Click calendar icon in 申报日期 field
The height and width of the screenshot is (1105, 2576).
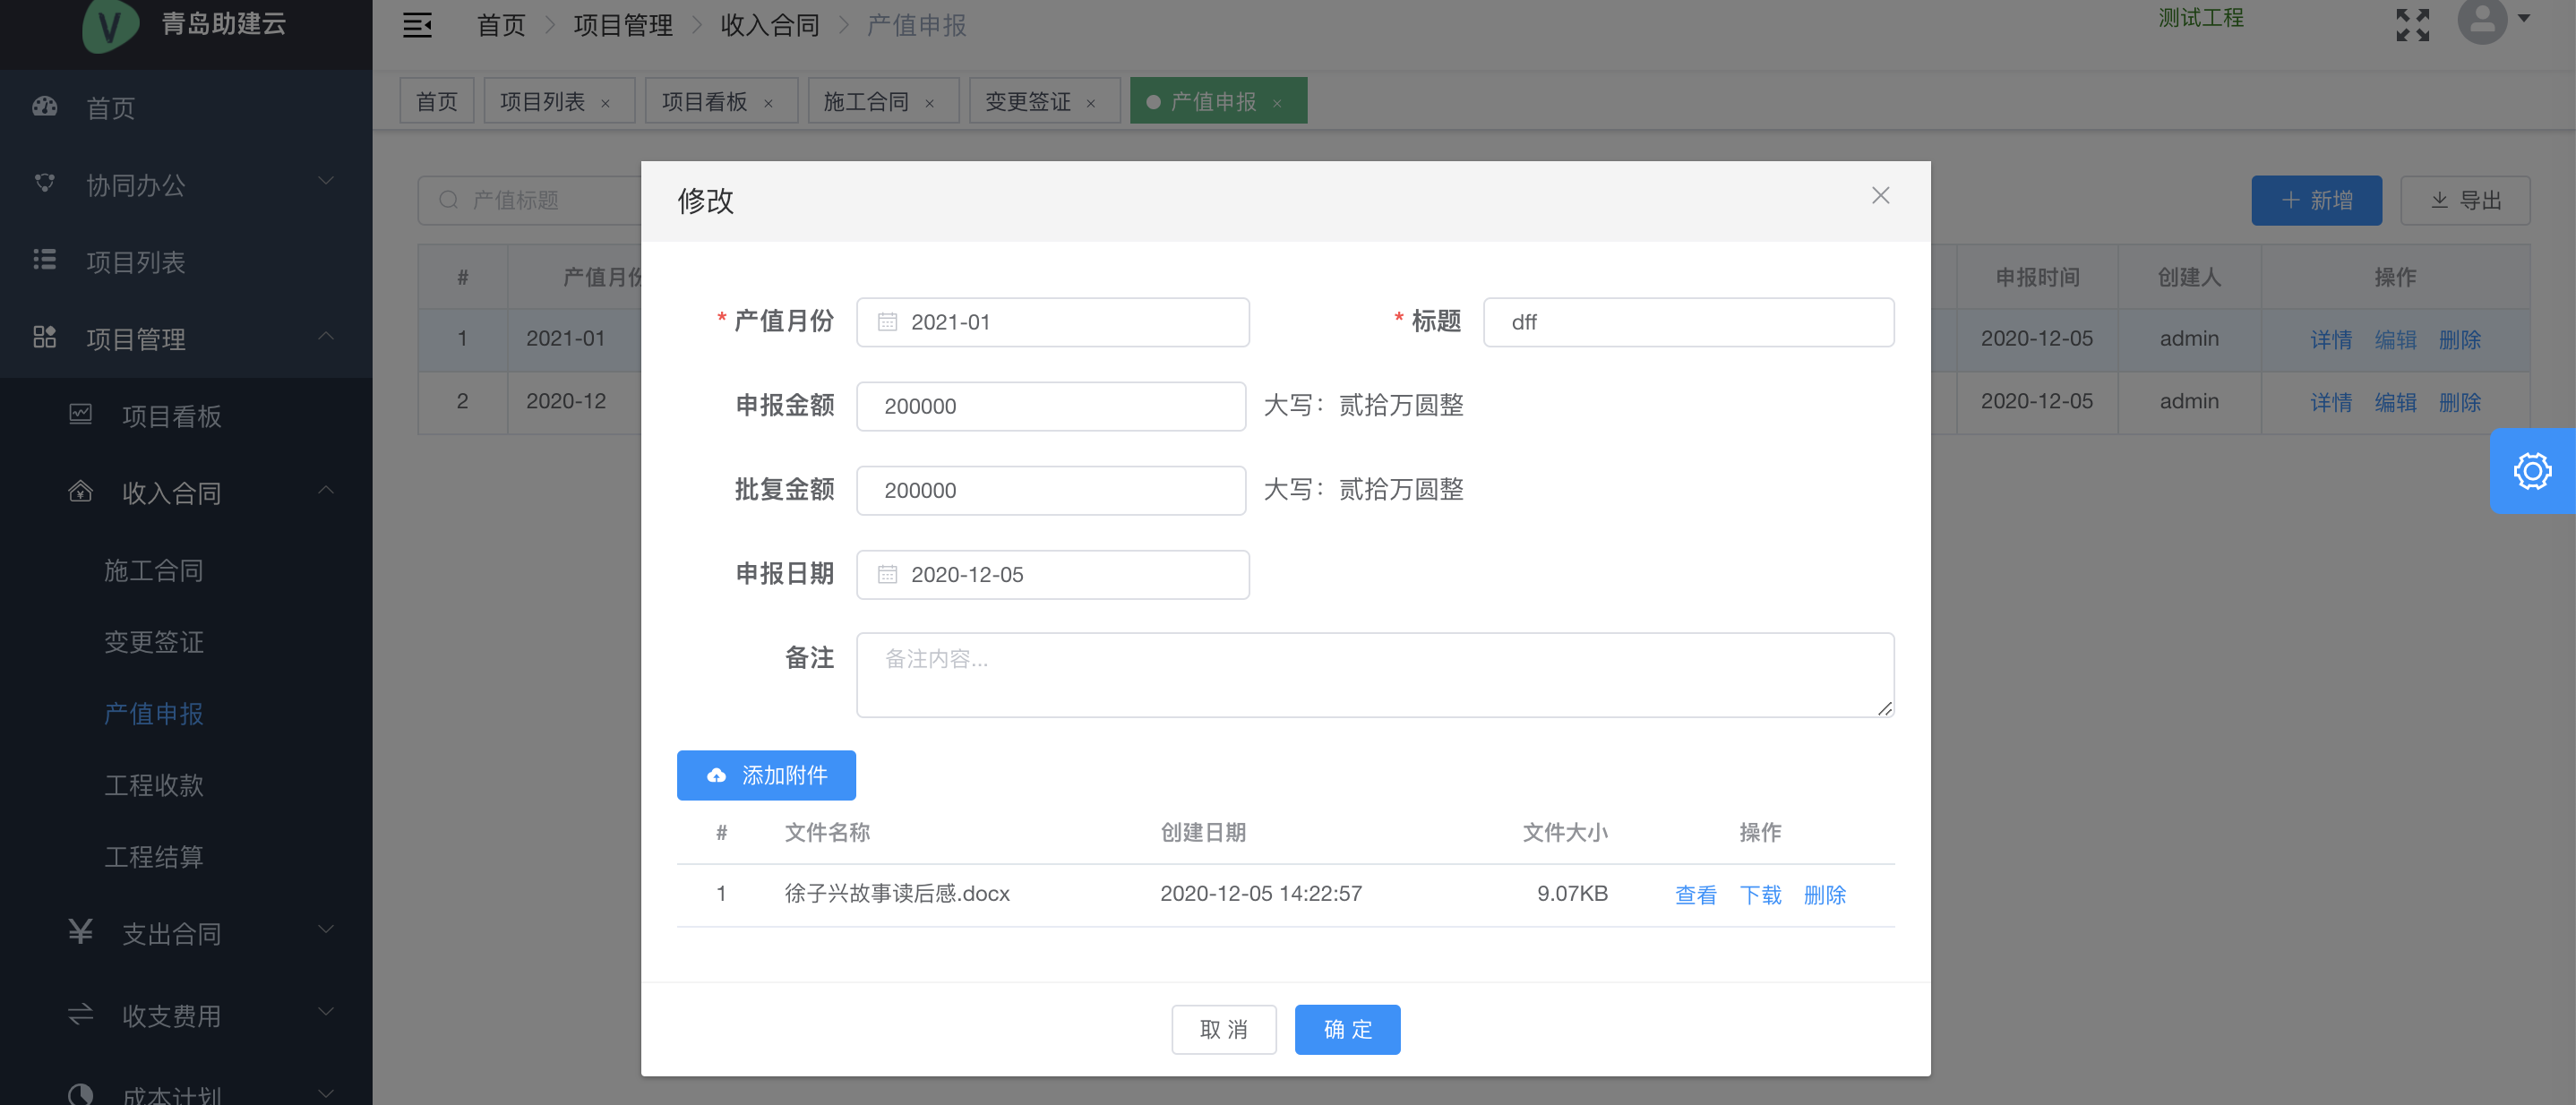(x=887, y=574)
